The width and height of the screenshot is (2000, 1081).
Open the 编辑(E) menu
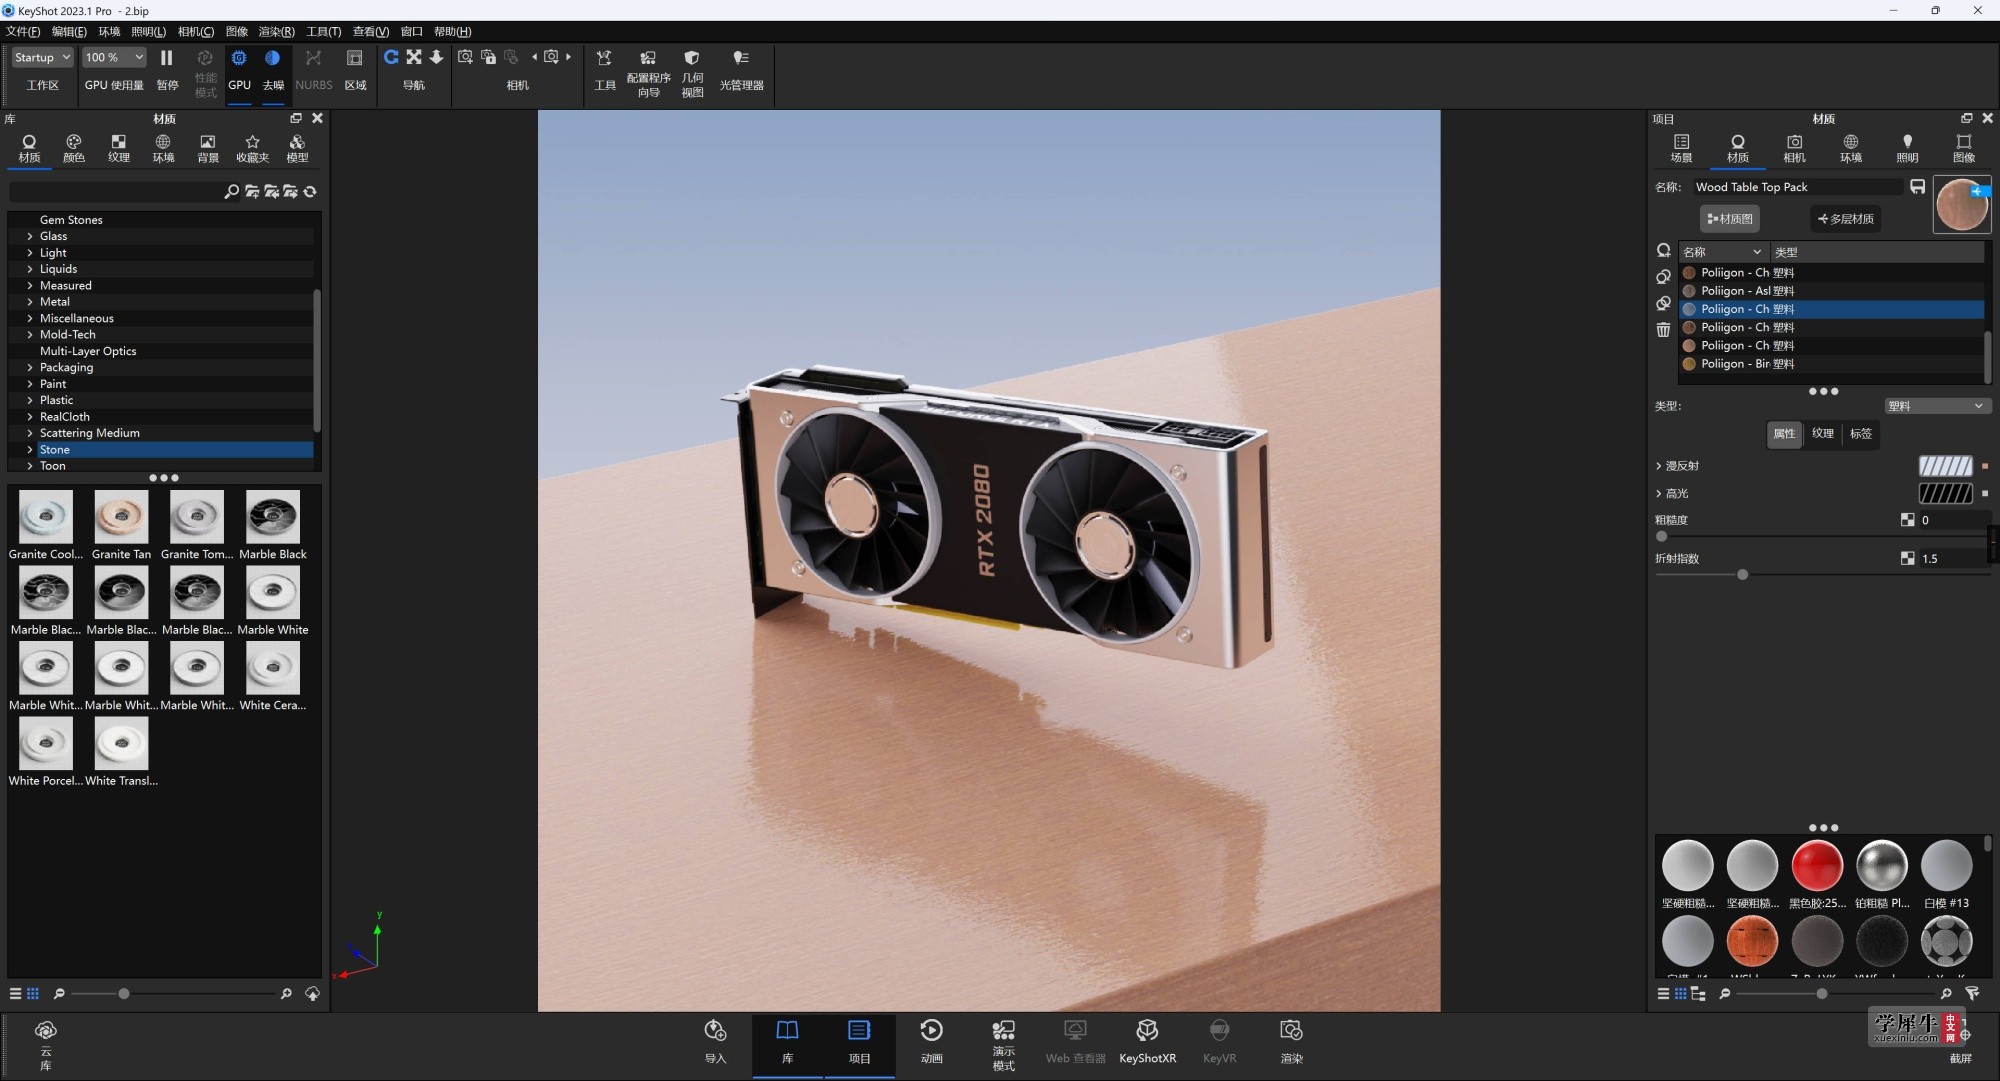point(69,31)
